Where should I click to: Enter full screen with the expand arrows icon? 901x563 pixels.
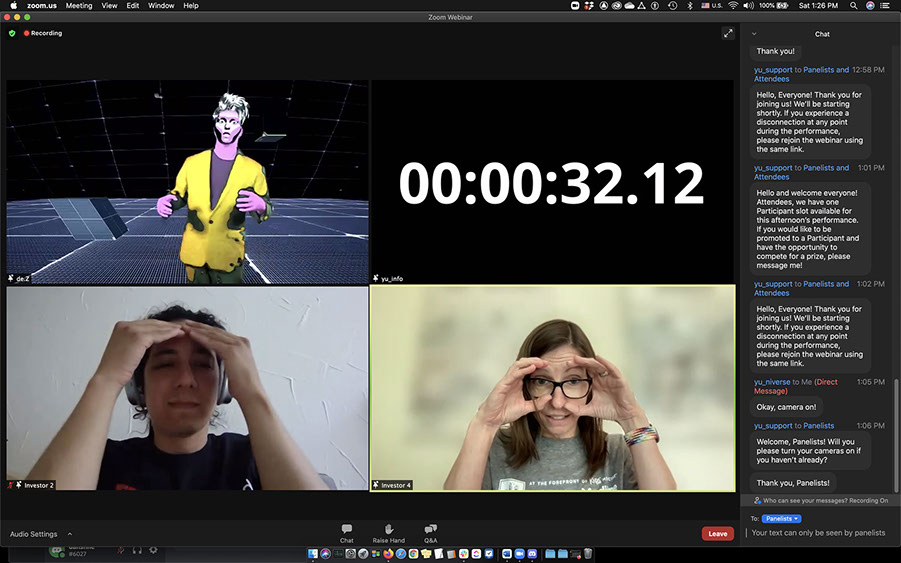click(x=728, y=33)
